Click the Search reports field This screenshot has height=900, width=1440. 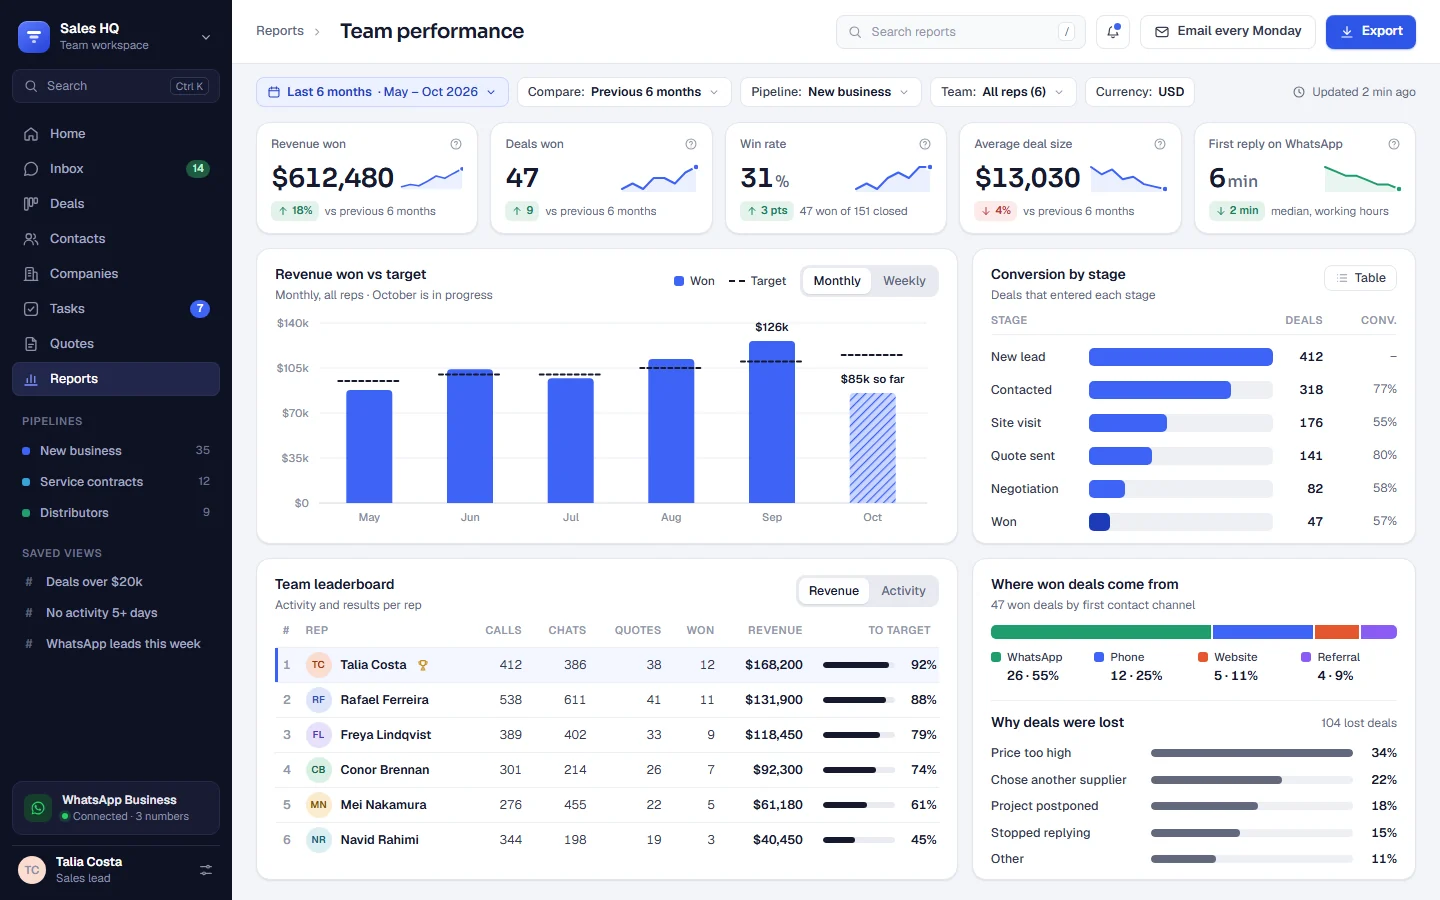pyautogui.click(x=961, y=32)
